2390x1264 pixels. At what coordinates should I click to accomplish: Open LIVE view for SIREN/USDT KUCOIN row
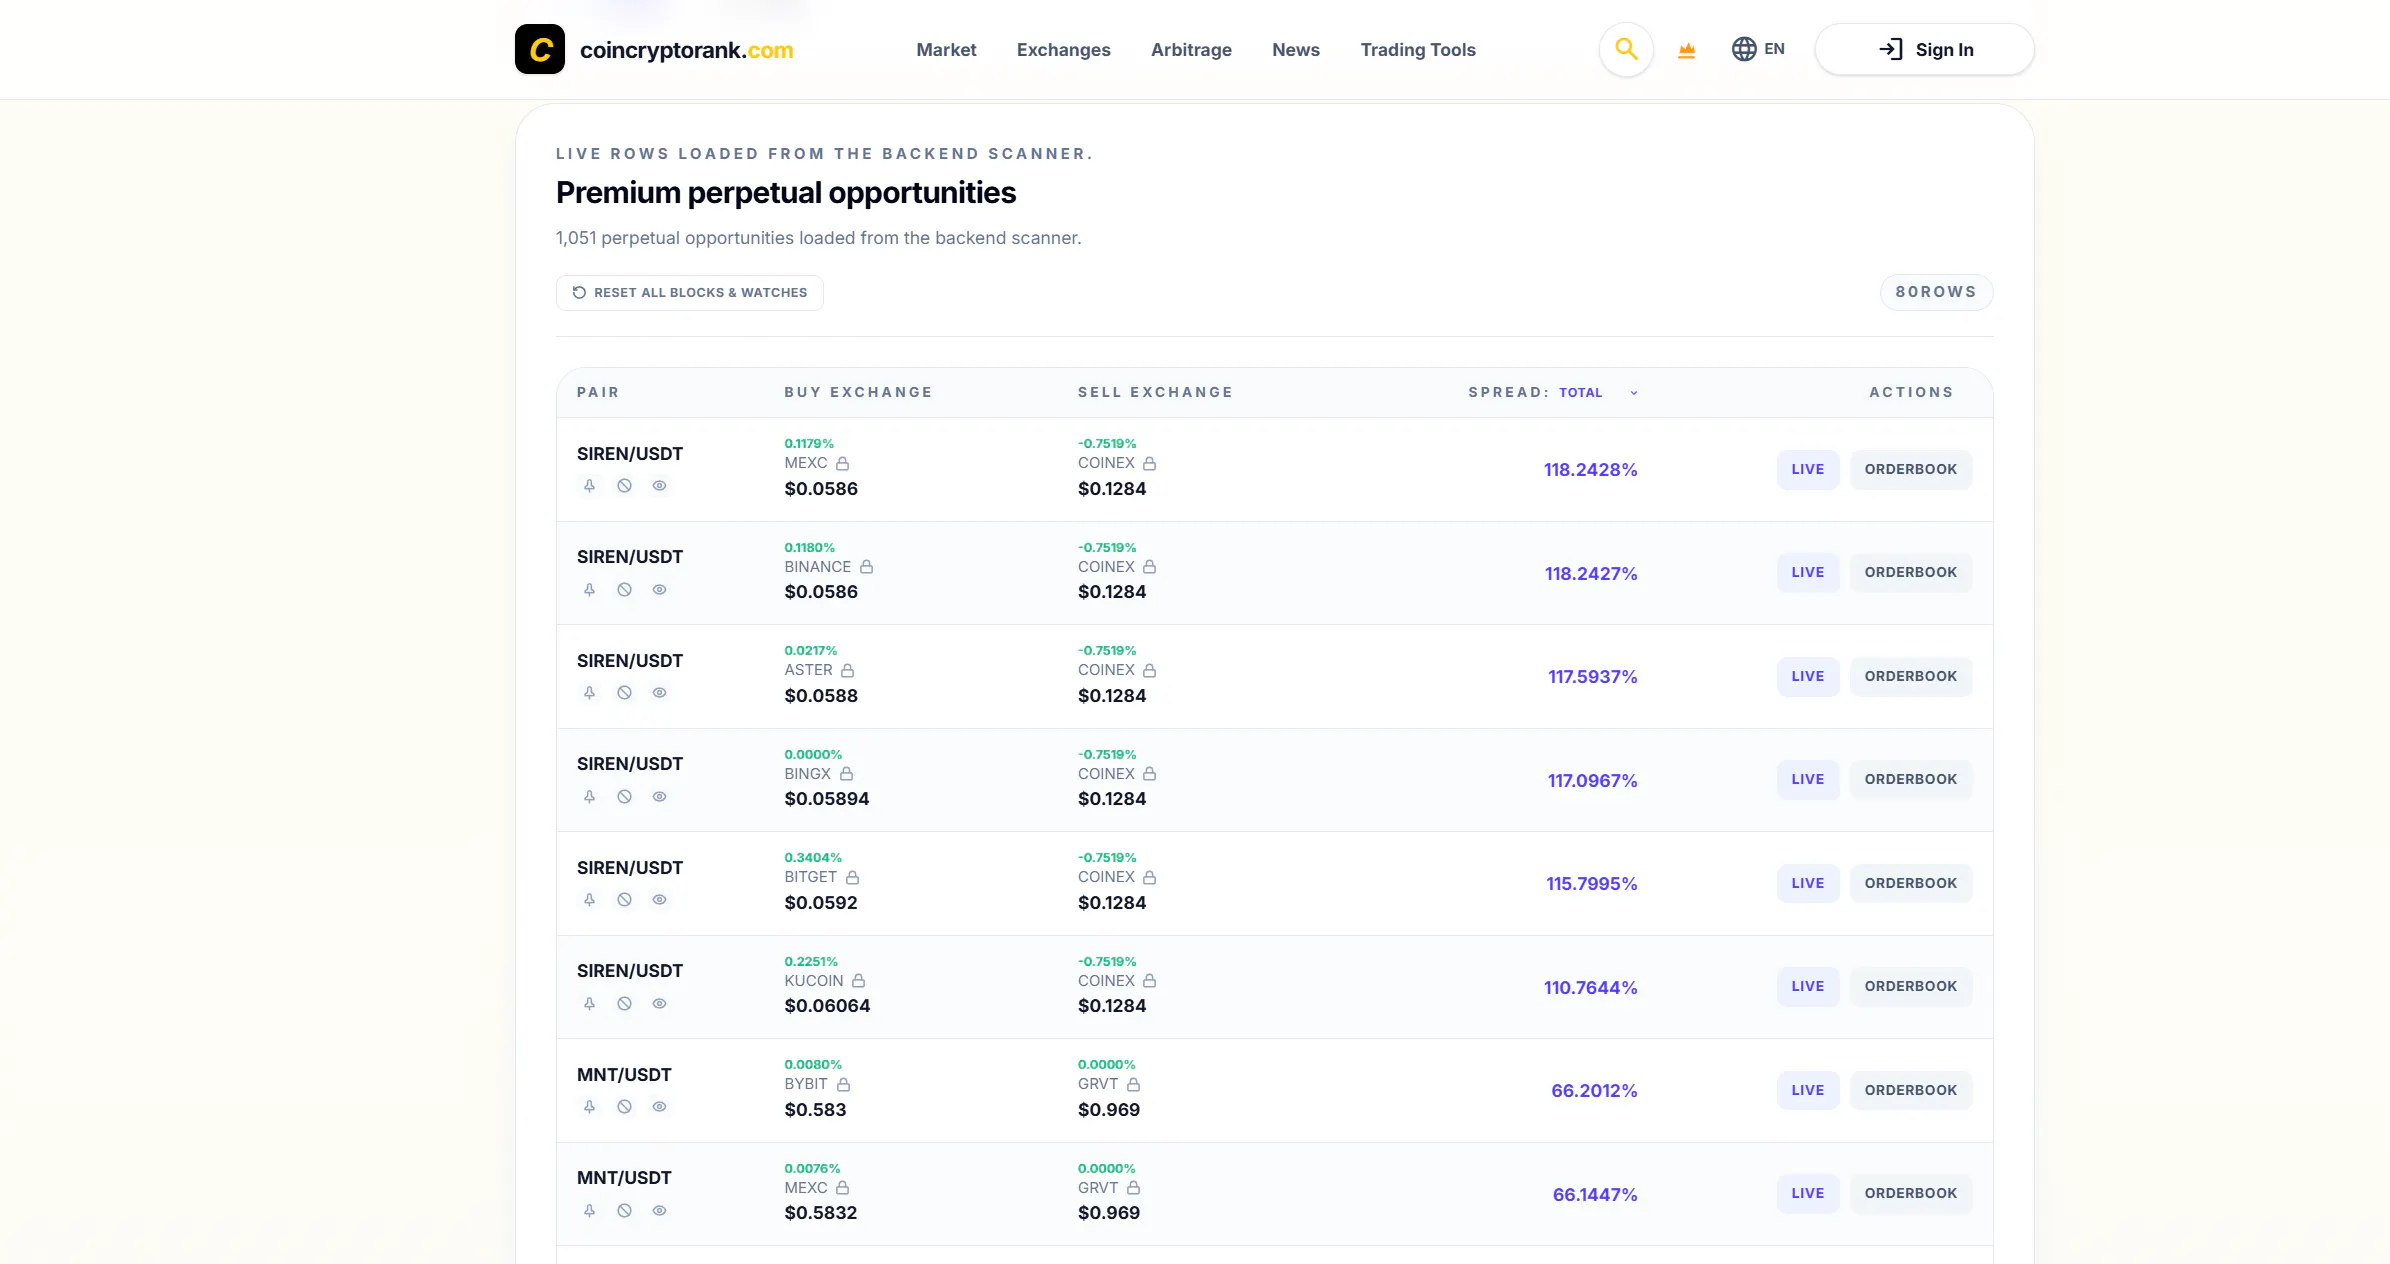[x=1807, y=987]
